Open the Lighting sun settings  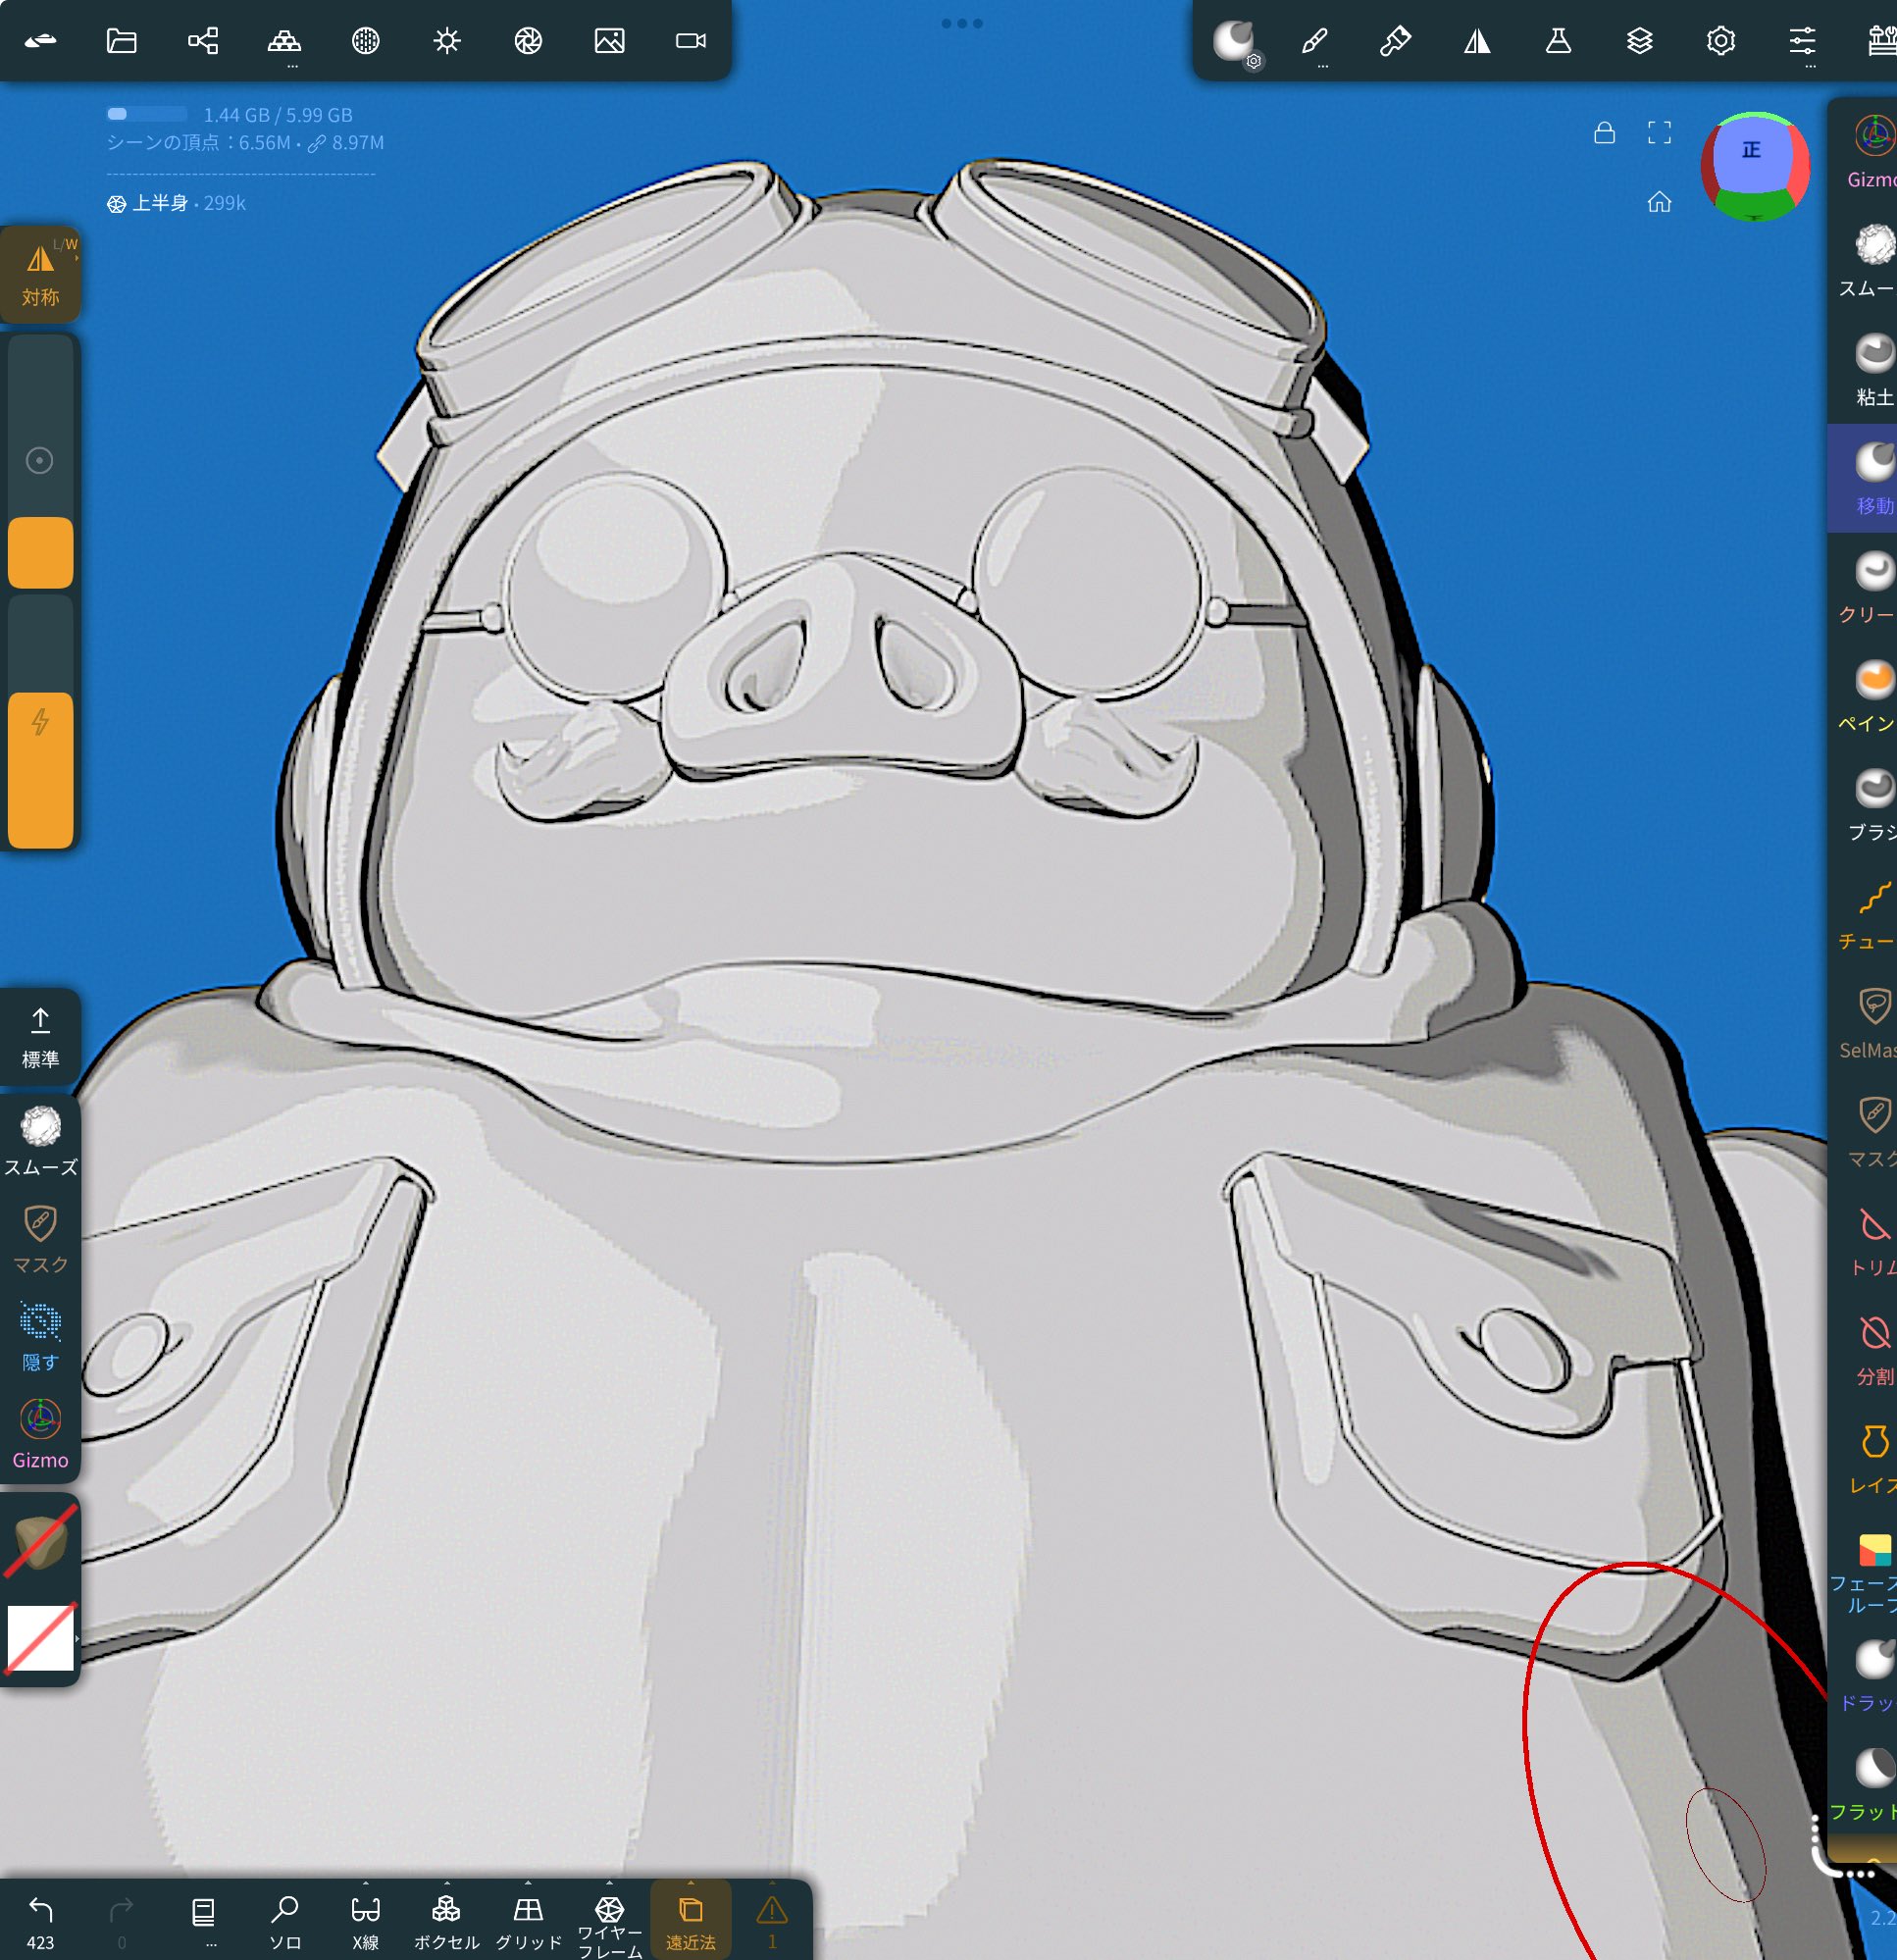447,41
